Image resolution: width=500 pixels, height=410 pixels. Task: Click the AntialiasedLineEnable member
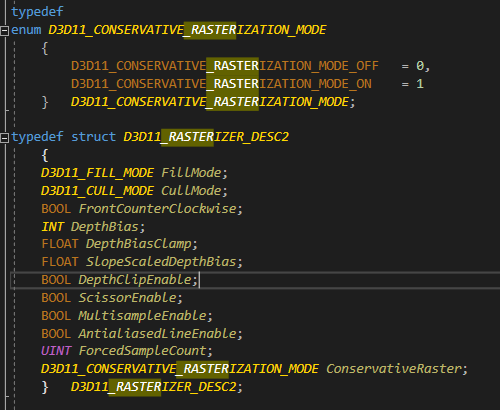158,334
